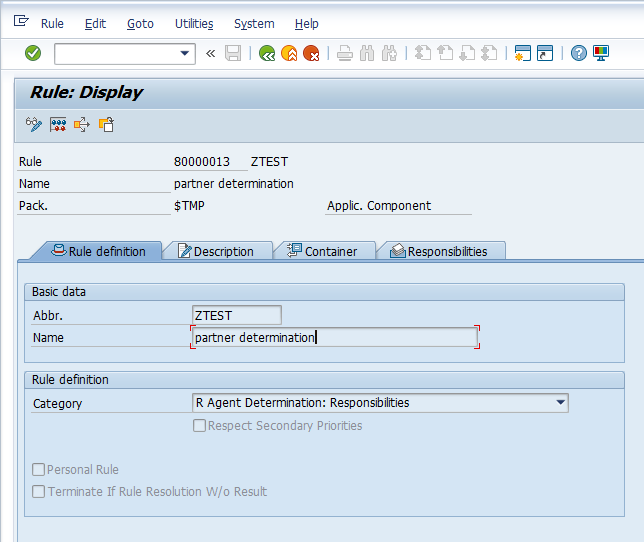Click the Create New Session icon
The height and width of the screenshot is (542, 644).
(x=523, y=53)
